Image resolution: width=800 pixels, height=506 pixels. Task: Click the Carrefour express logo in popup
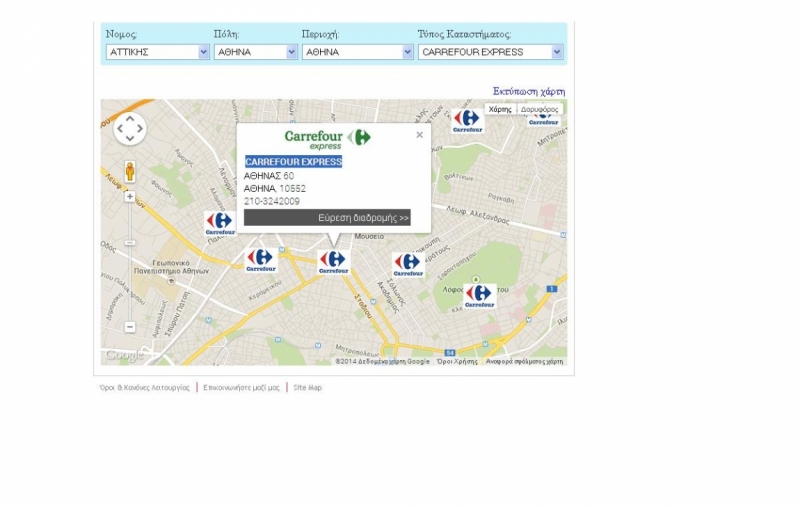(328, 139)
